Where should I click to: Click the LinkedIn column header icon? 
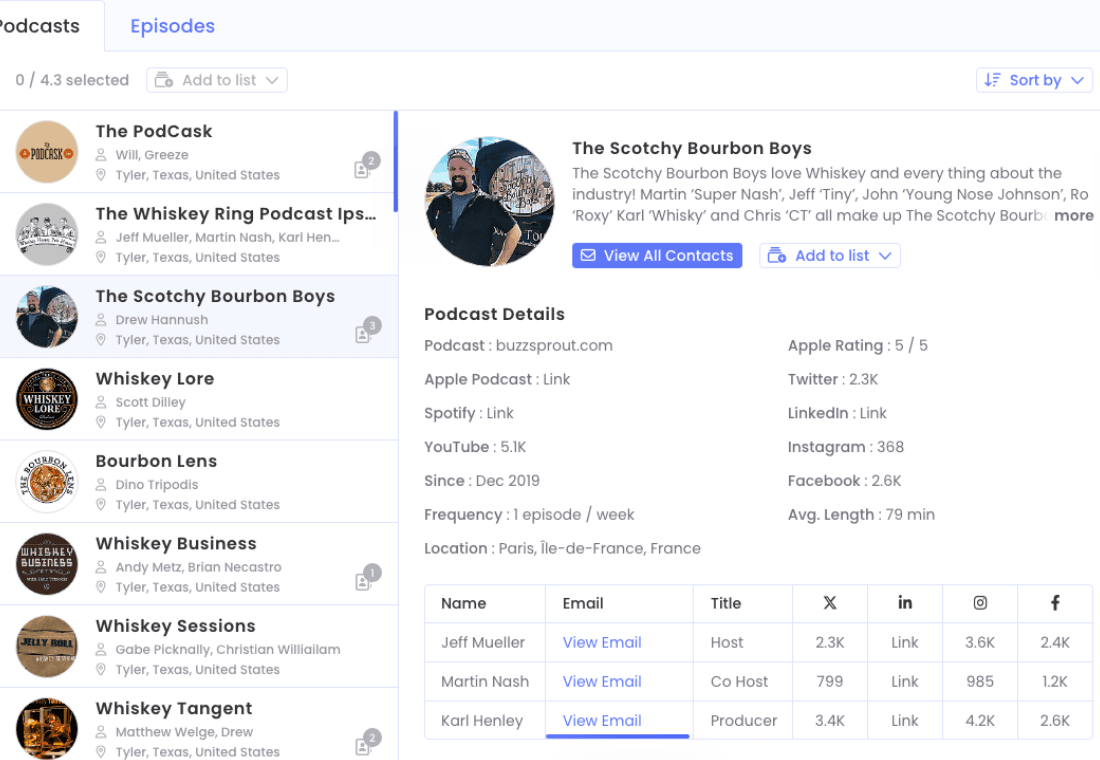pyautogui.click(x=904, y=603)
